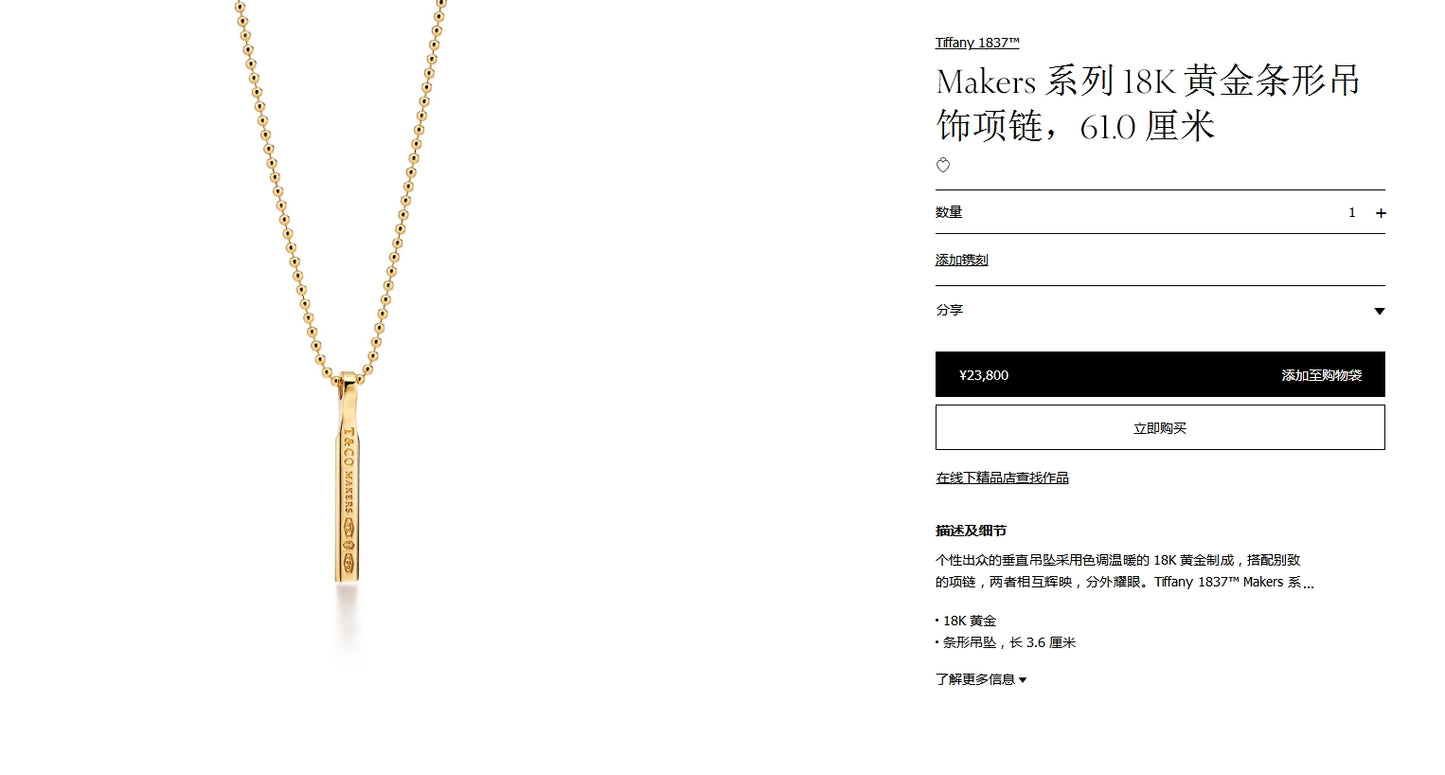The width and height of the screenshot is (1445, 775).
Task: Click the ¥23,800 price on black button
Action: [984, 375]
